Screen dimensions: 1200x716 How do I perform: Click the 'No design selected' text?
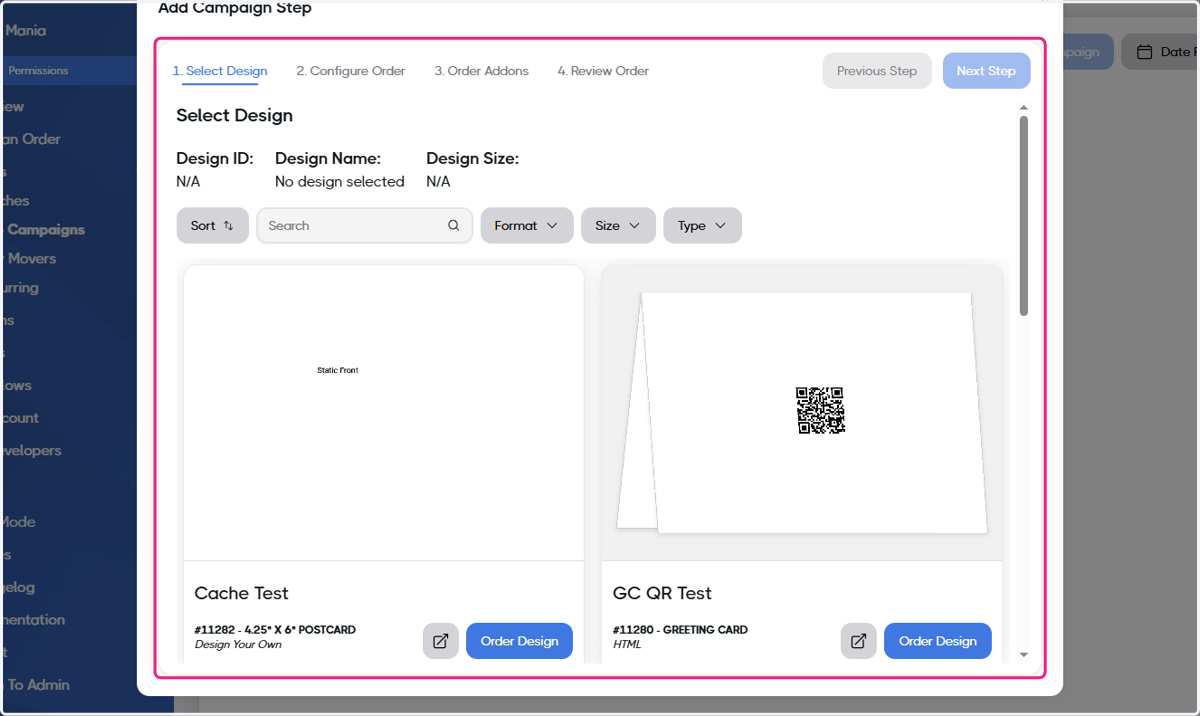point(339,182)
